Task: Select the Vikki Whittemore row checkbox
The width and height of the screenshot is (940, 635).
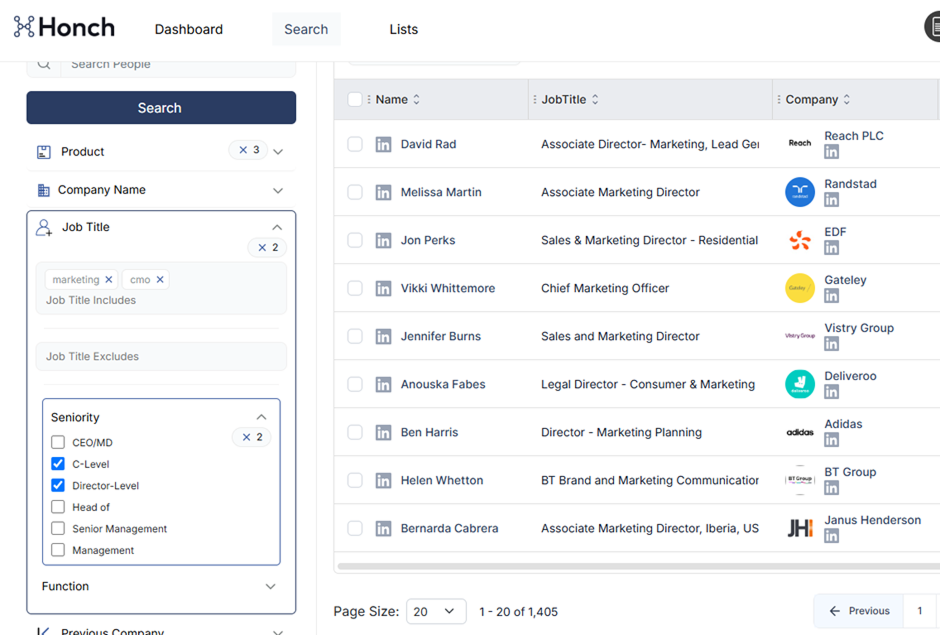Action: click(355, 288)
